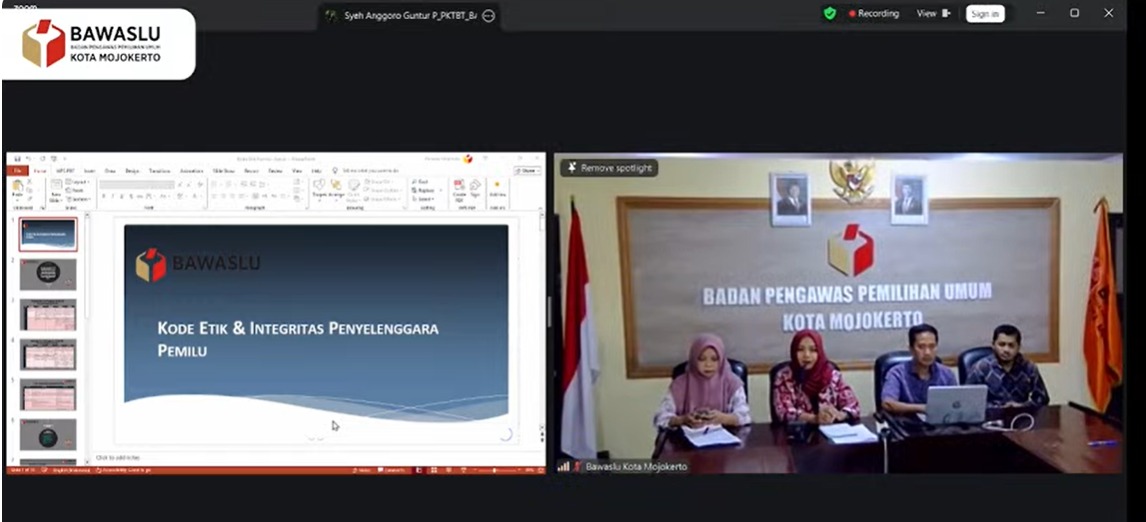The height and width of the screenshot is (522, 1146).
Task: Select slide 4 thumbnail
Action: [48, 354]
